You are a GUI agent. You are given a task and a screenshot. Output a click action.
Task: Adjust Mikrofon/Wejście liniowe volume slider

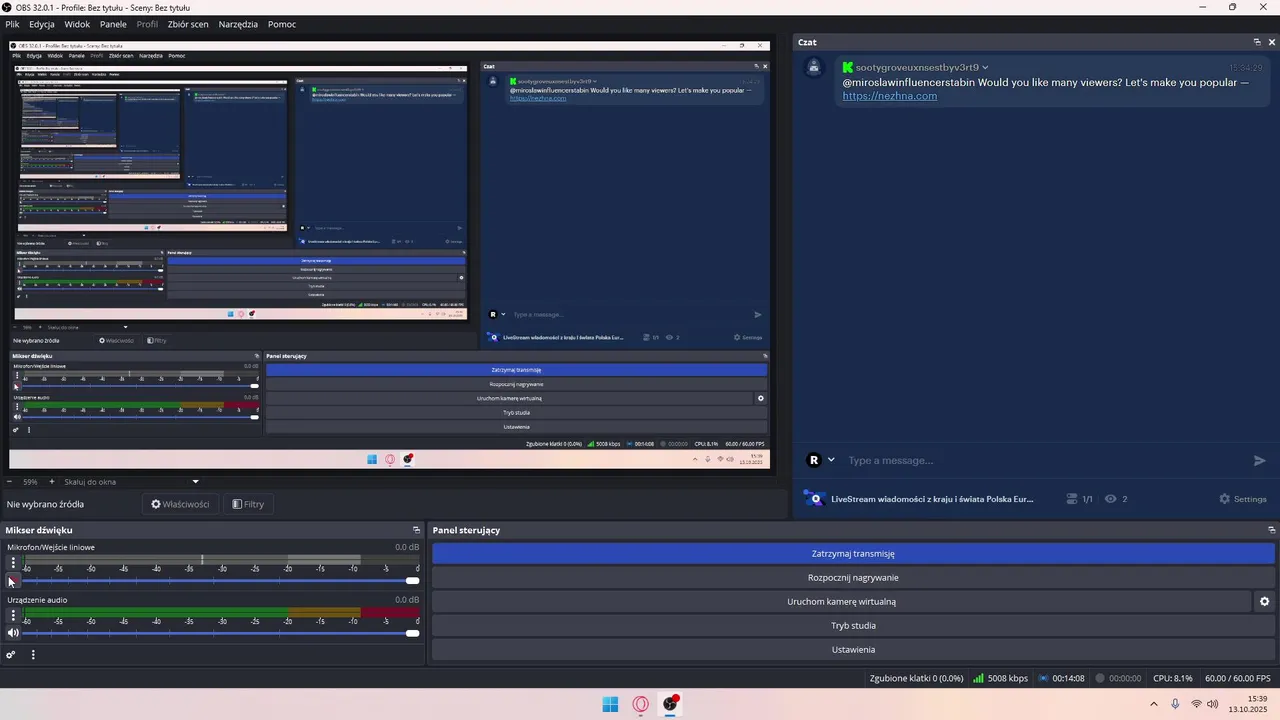click(x=220, y=581)
